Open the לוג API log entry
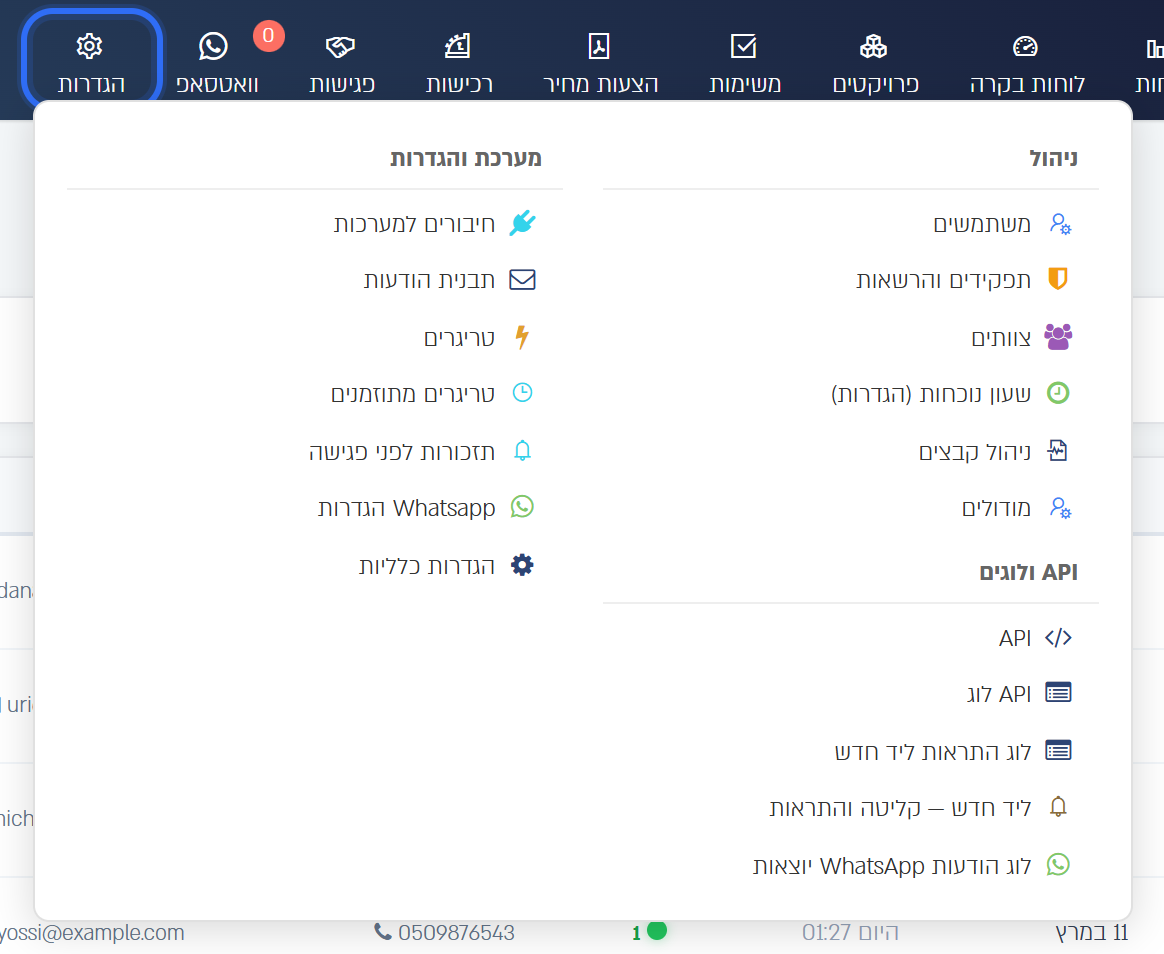The height and width of the screenshot is (954, 1164). [1018, 694]
